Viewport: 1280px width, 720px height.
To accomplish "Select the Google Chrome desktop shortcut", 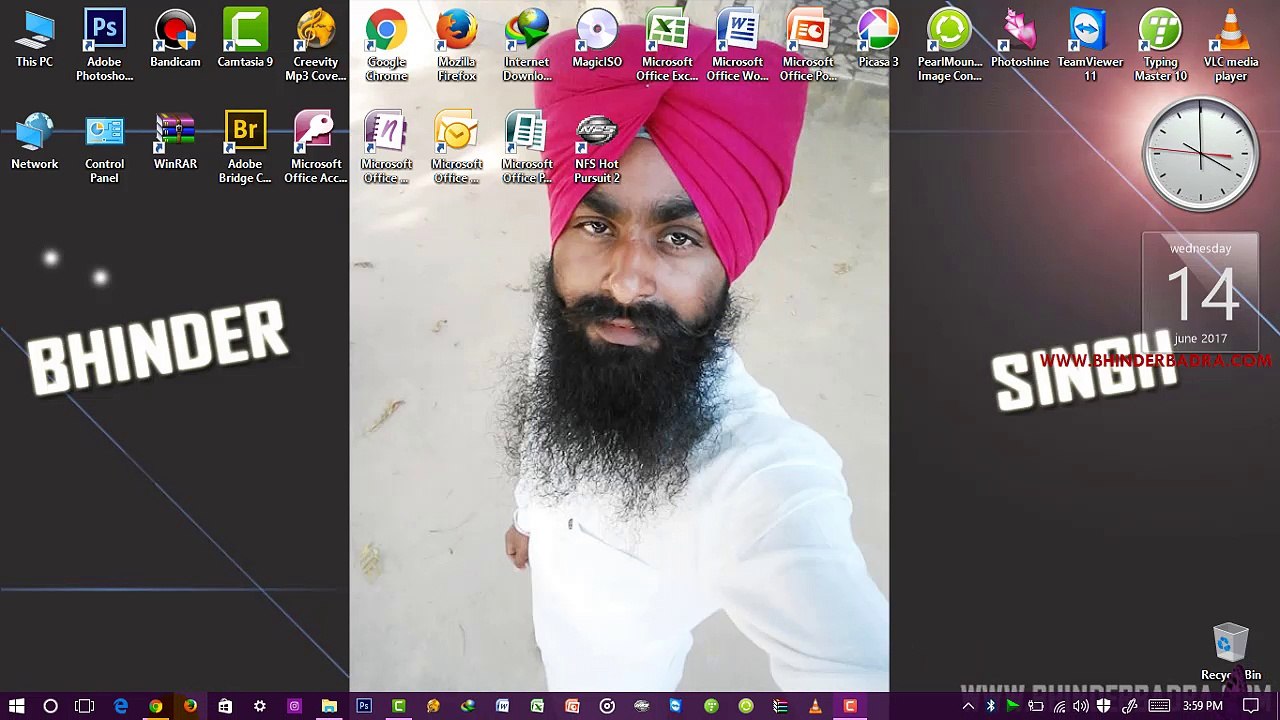I will coord(386,46).
